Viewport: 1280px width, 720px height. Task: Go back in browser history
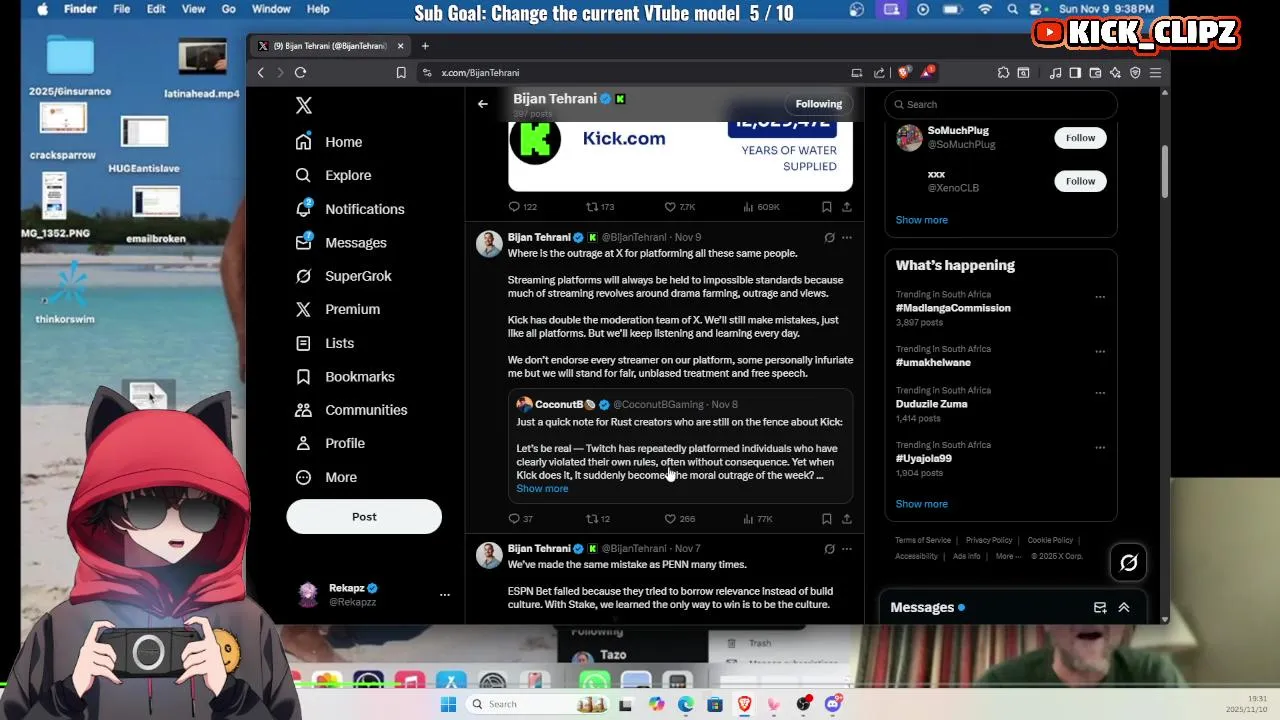(261, 72)
